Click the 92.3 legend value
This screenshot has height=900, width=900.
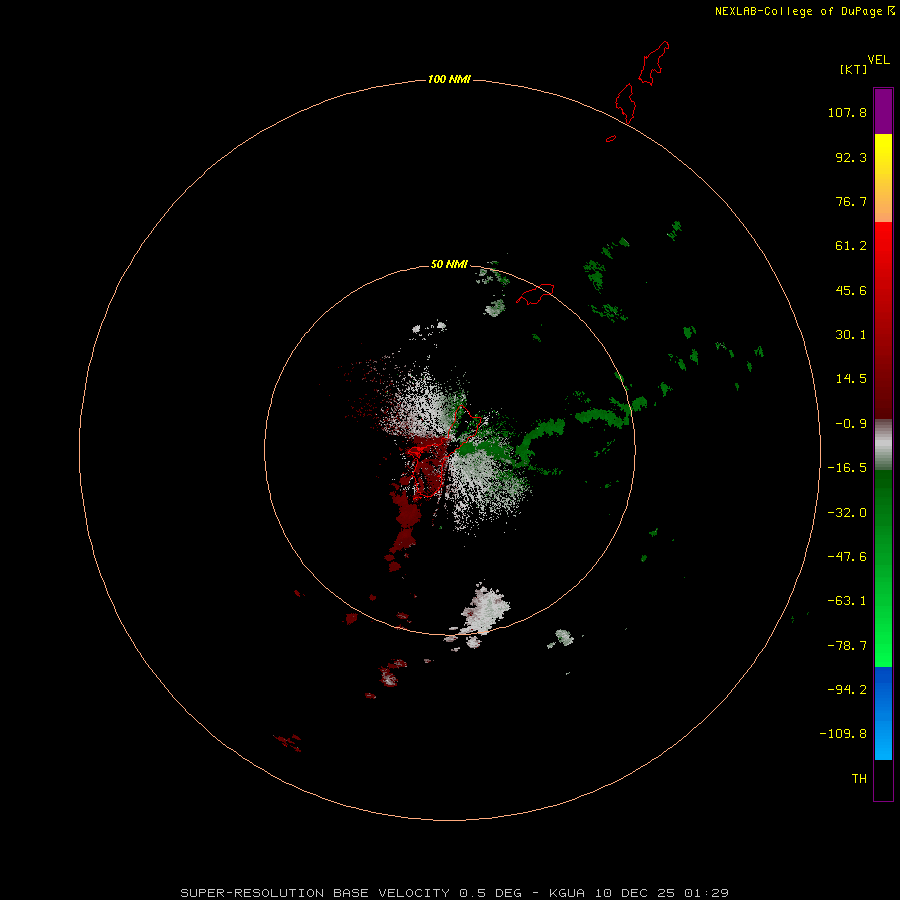(851, 157)
